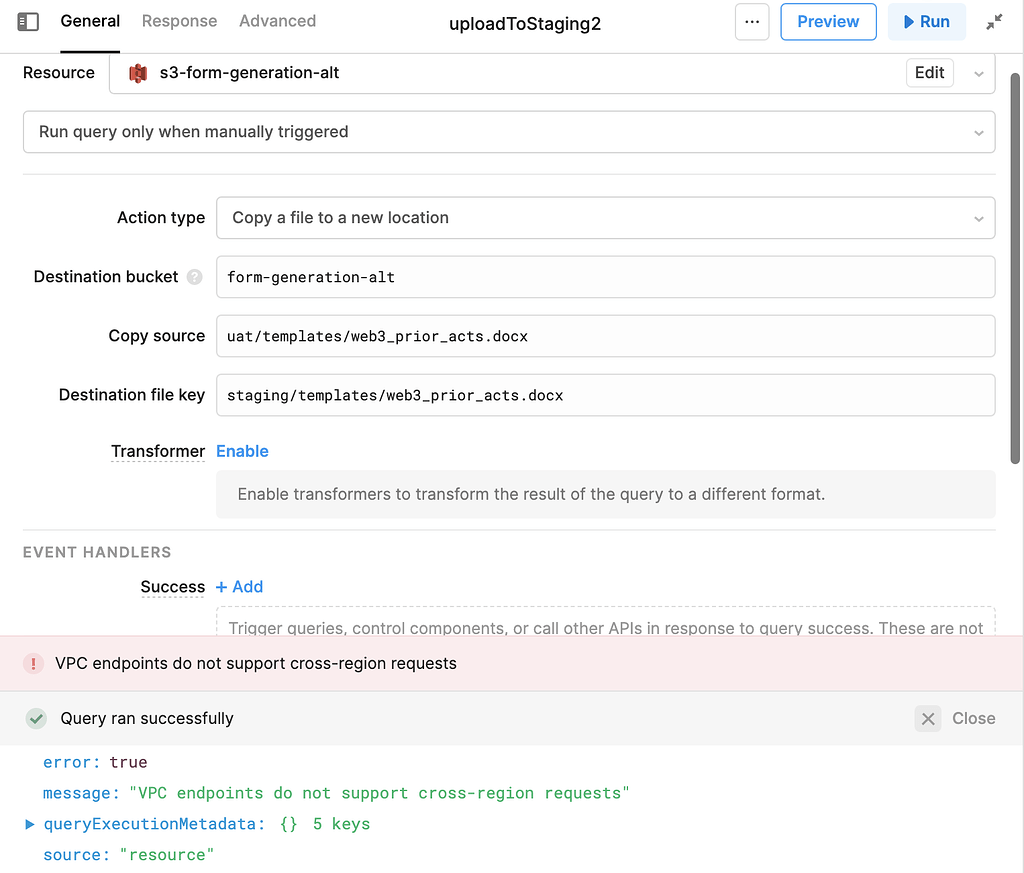The image size is (1024, 873).
Task: Enable the transformer
Action: (242, 451)
